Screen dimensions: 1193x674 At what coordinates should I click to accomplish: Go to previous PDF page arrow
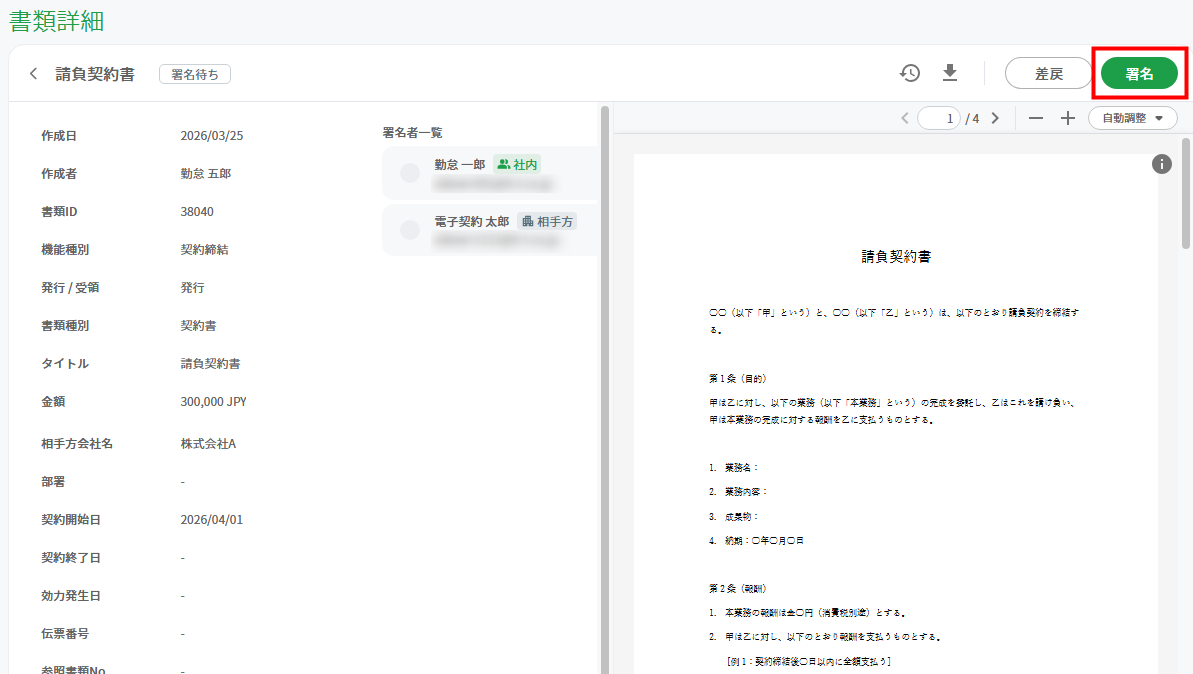(x=905, y=118)
